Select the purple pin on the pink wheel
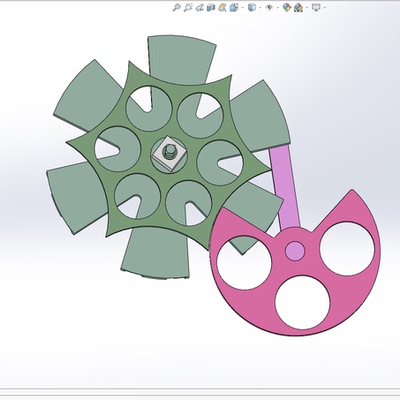The height and width of the screenshot is (400, 400). (x=295, y=250)
